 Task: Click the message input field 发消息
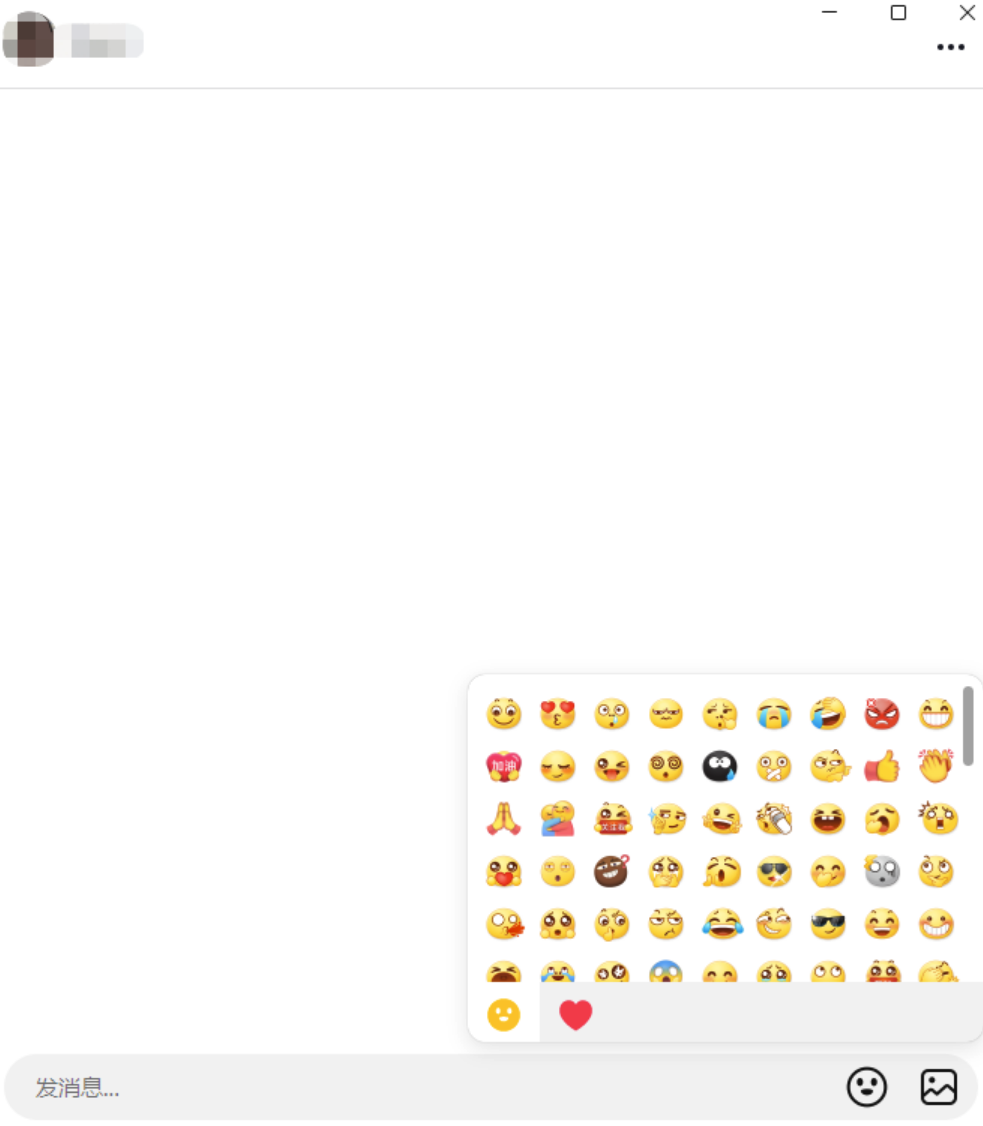click(x=431, y=1087)
